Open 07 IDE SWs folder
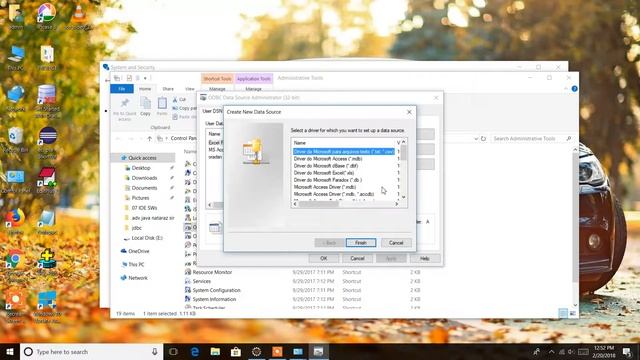The width and height of the screenshot is (640, 360). [144, 208]
